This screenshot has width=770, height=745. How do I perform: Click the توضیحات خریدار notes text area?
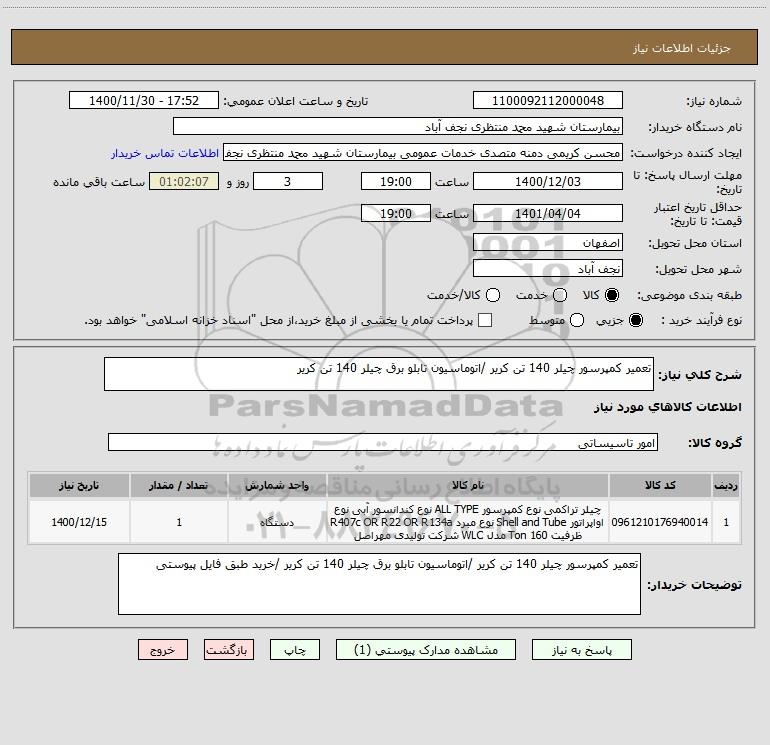379,584
